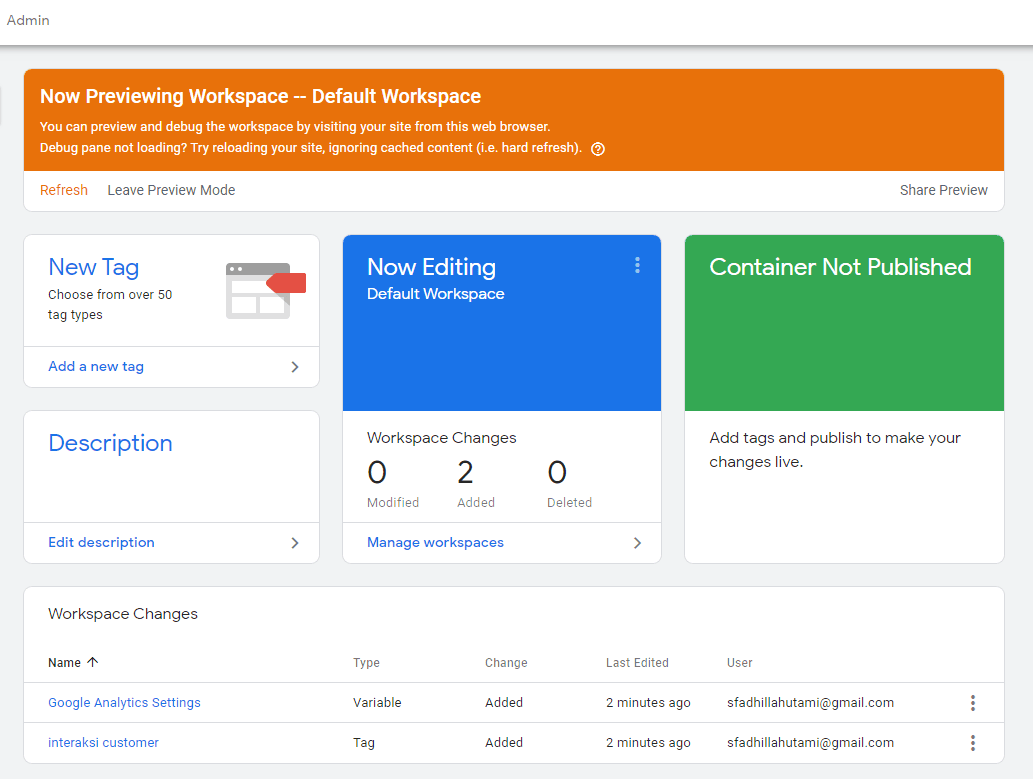1033x779 pixels.
Task: Leave Preview Mode
Action: [x=171, y=190]
